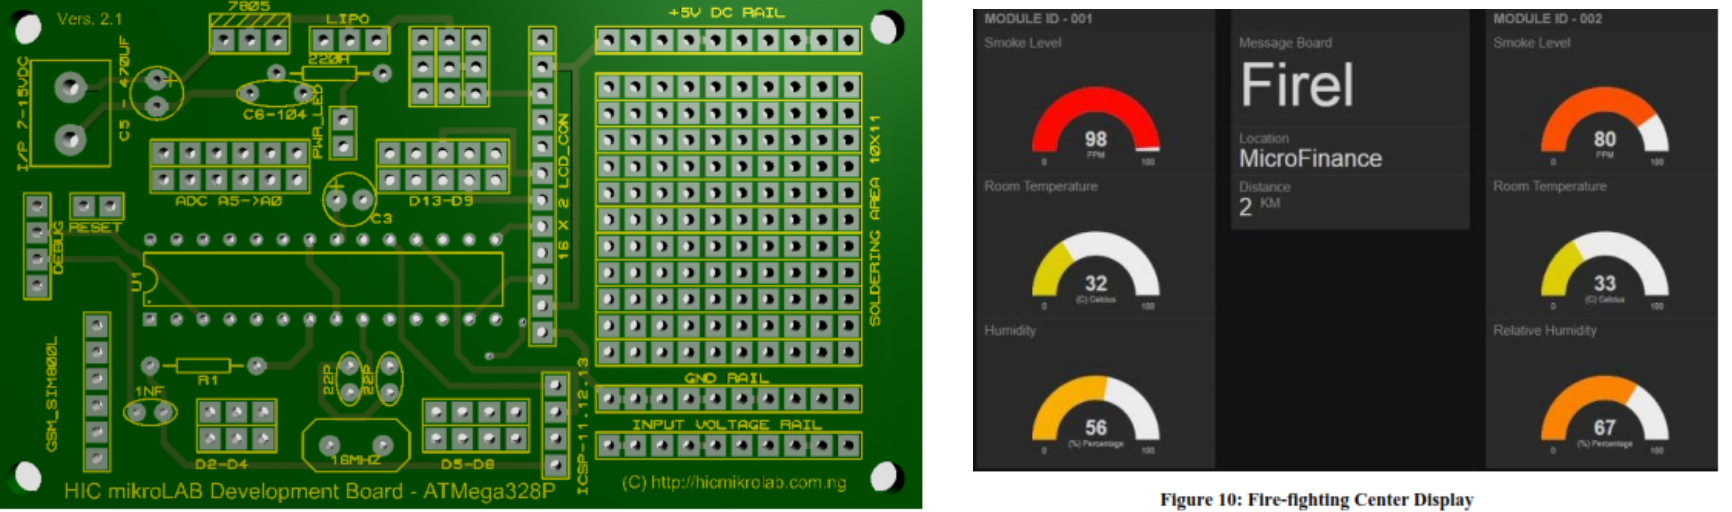
Task: Click the U1 ATMega328P chip outline
Action: (x=322, y=279)
